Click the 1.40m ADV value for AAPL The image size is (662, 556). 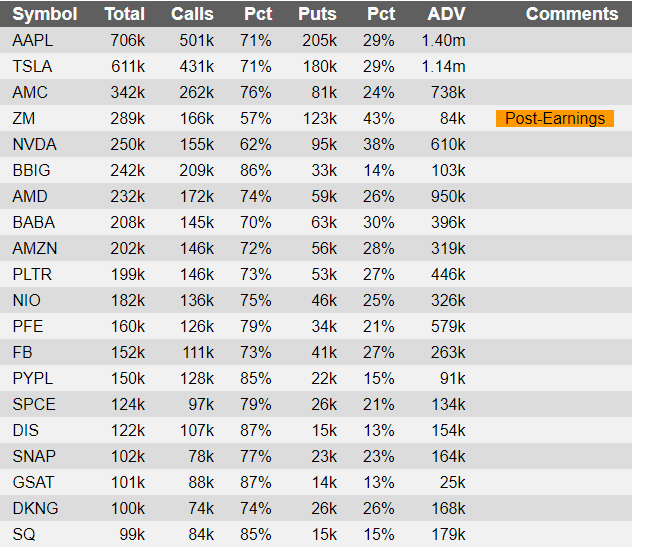pos(444,41)
